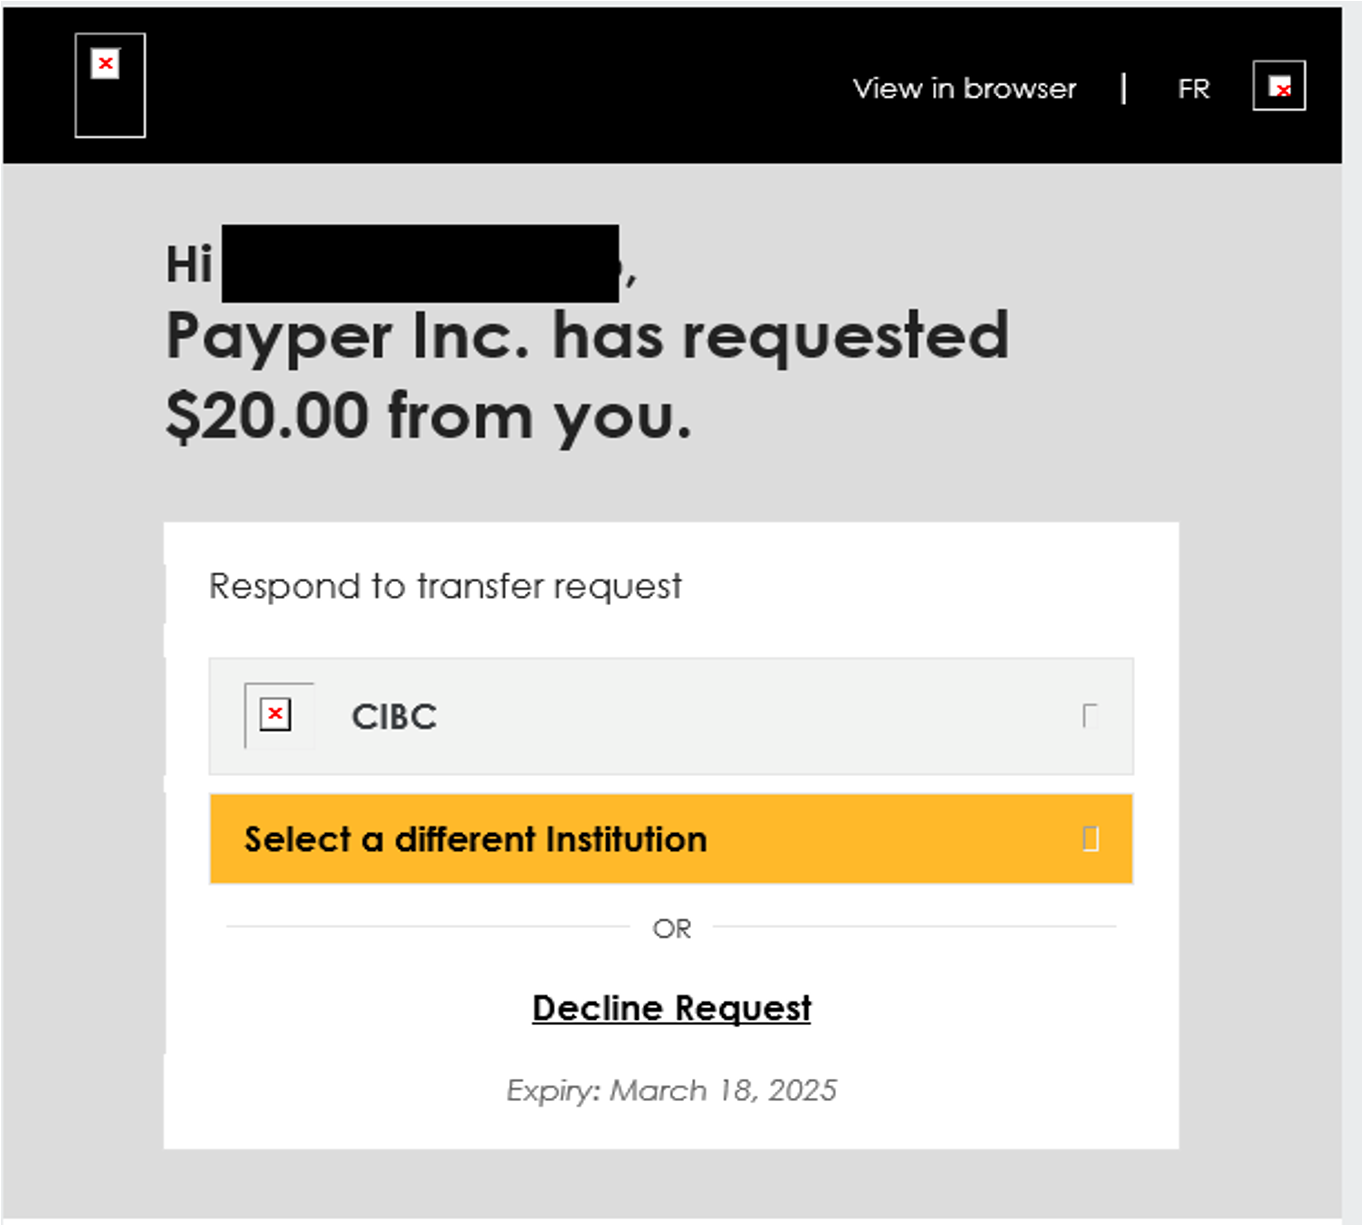Click the $20.00 from you amount text
This screenshot has width=1362, height=1226.
[x=428, y=416]
